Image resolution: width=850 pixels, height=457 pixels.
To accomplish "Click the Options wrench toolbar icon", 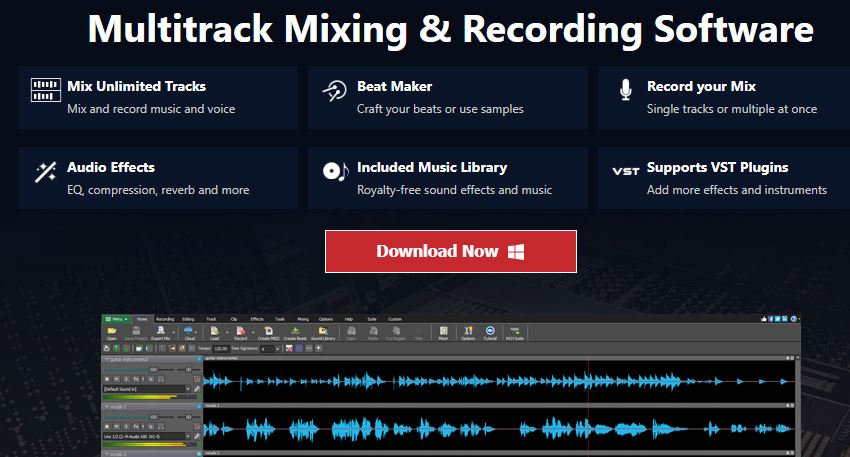I will [x=468, y=333].
